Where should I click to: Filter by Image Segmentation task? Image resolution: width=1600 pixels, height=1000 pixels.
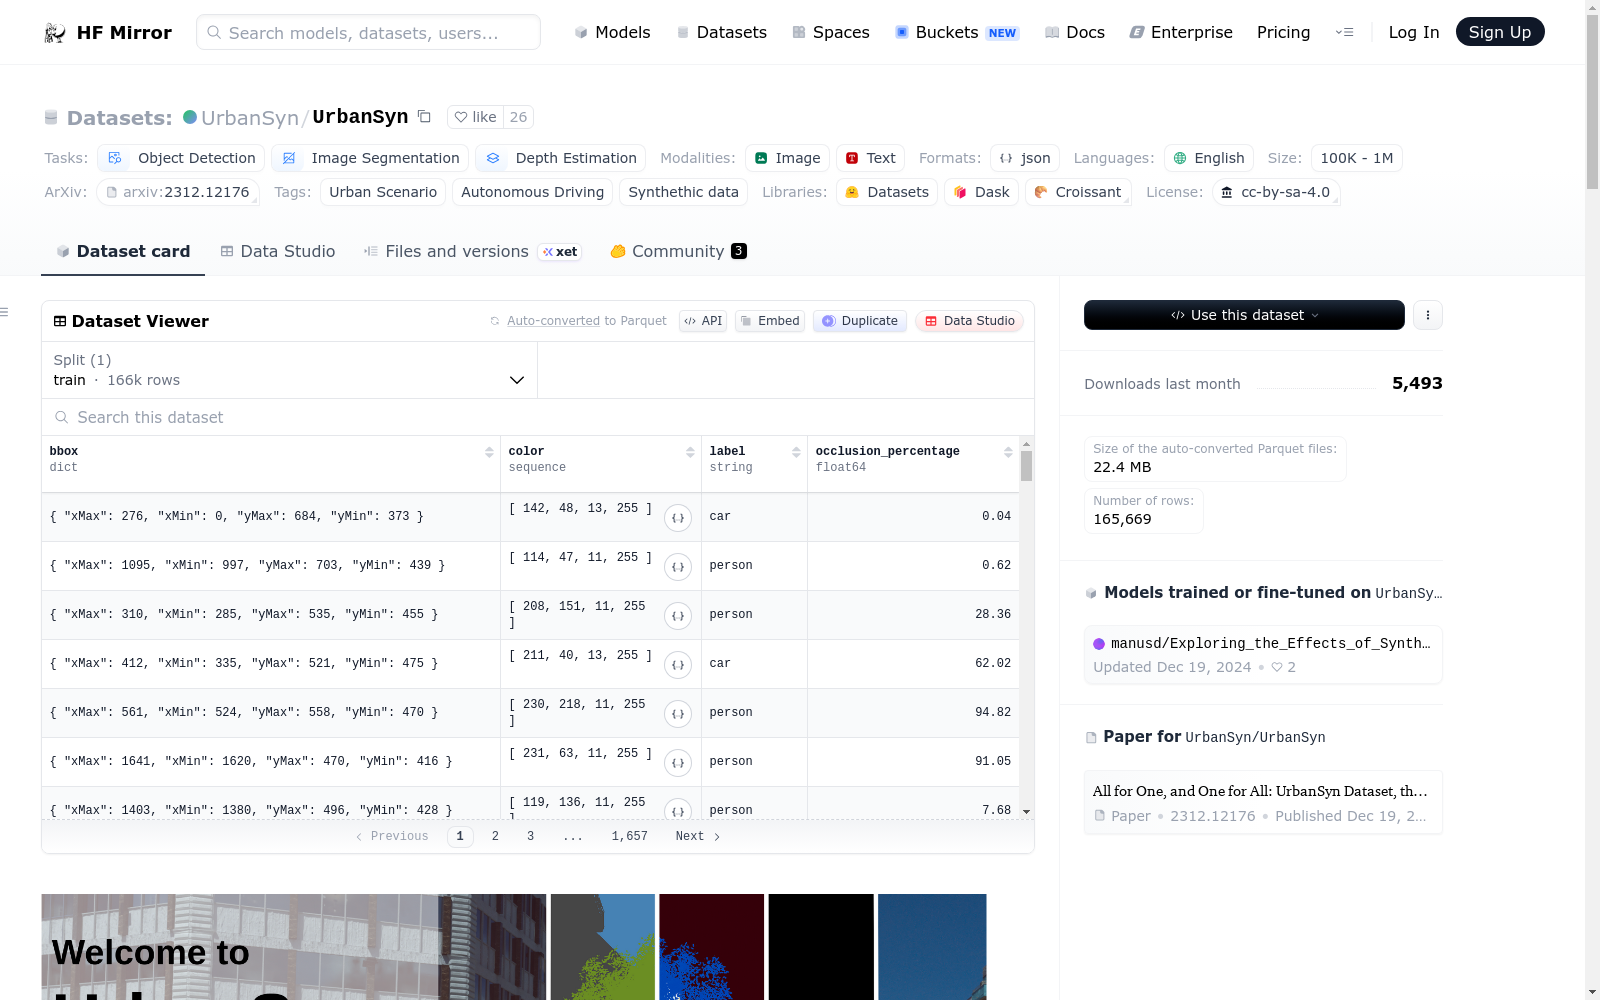pos(370,158)
